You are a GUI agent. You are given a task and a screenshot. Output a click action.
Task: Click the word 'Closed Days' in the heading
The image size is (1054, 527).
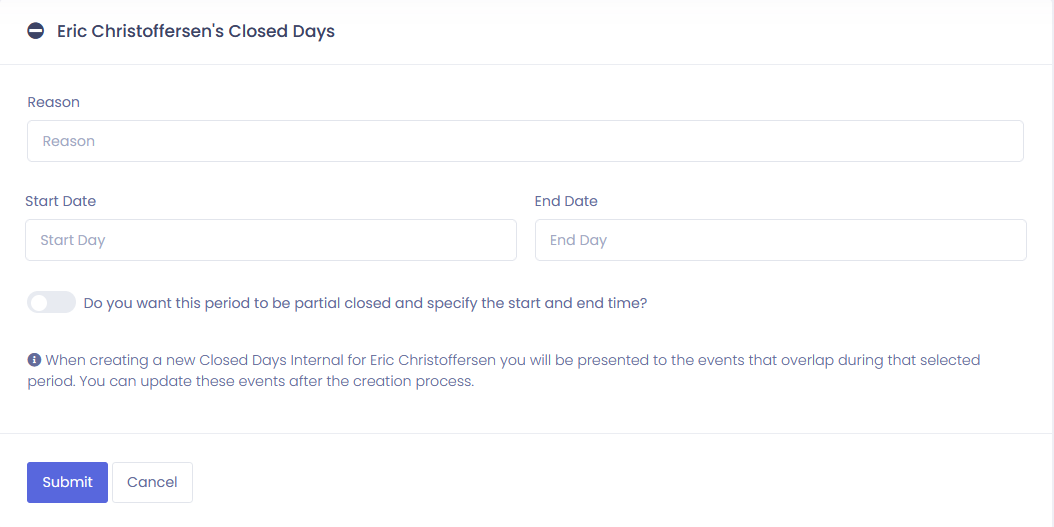click(282, 32)
